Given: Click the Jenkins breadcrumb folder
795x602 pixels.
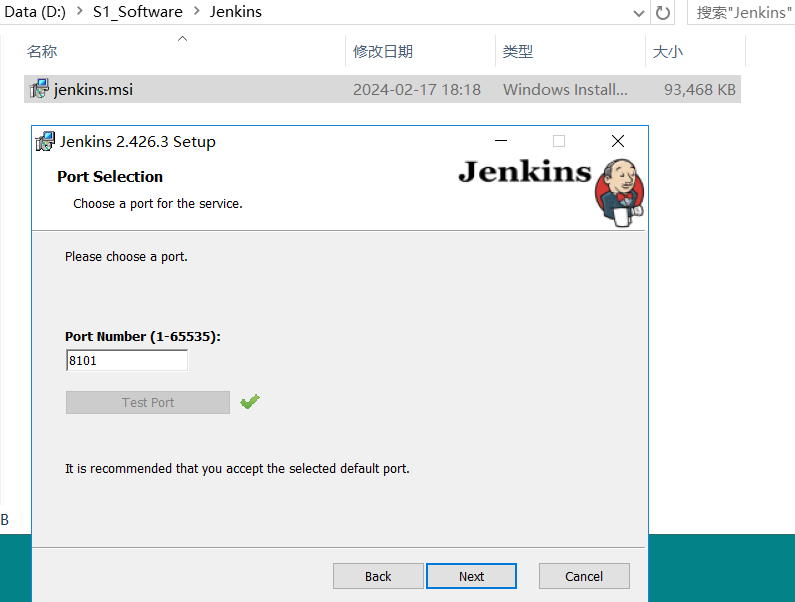Looking at the screenshot, I should pyautogui.click(x=236, y=12).
